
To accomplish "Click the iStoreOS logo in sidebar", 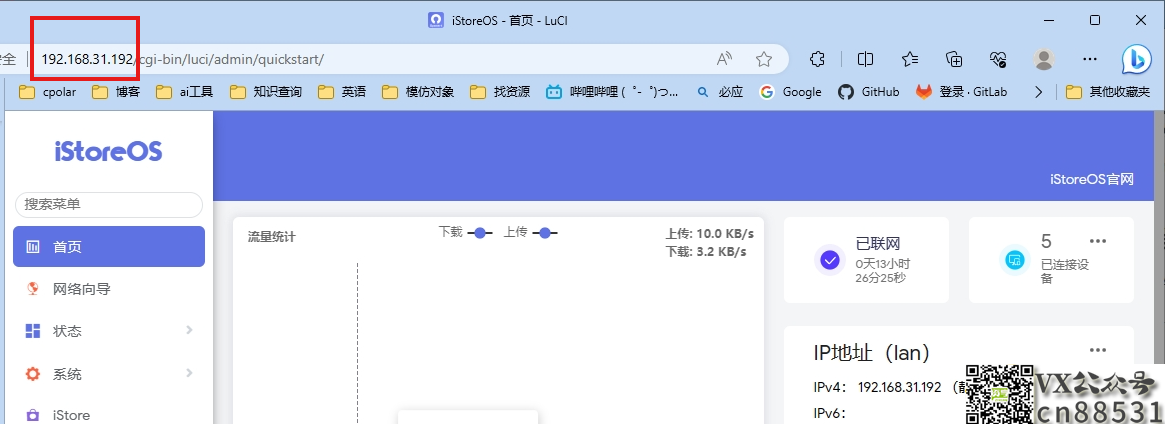I will [x=108, y=151].
